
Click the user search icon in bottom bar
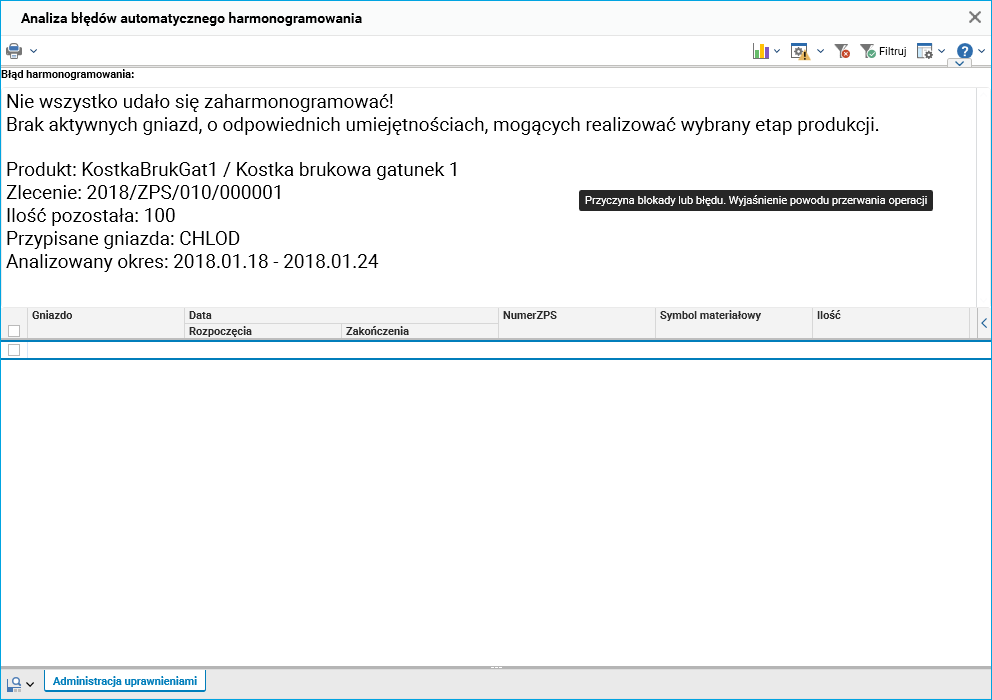click(14, 684)
